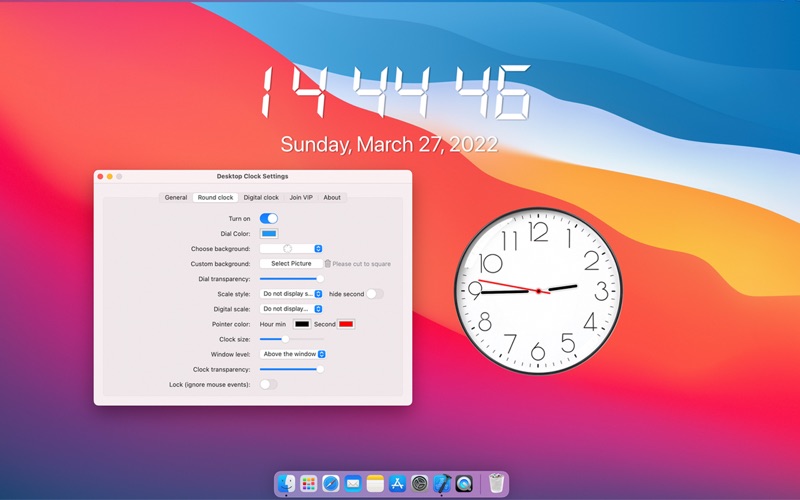This screenshot has height=500, width=800.
Task: Open the Window level dropdown
Action: click(293, 354)
